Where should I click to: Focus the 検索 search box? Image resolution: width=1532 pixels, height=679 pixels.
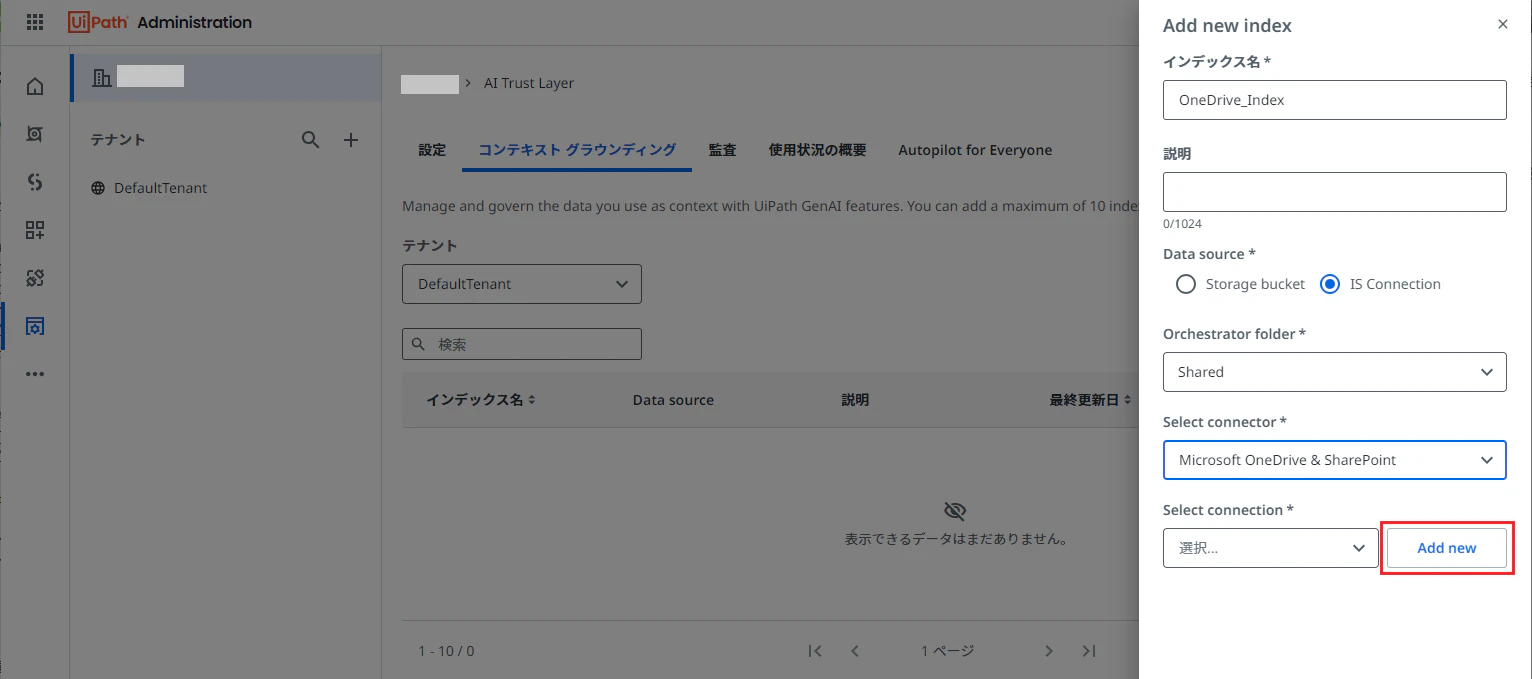point(522,344)
